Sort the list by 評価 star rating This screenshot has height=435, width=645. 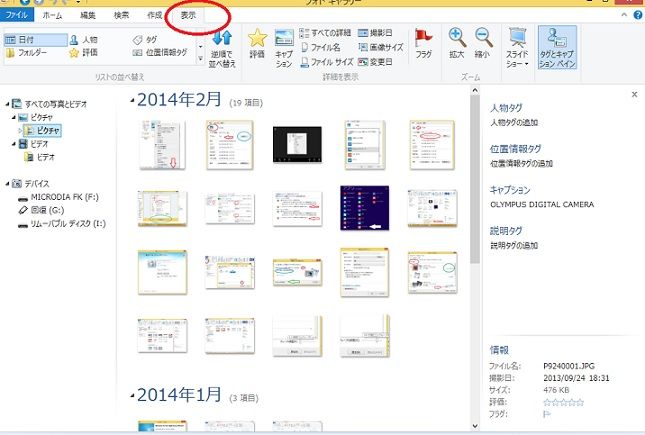tap(84, 53)
